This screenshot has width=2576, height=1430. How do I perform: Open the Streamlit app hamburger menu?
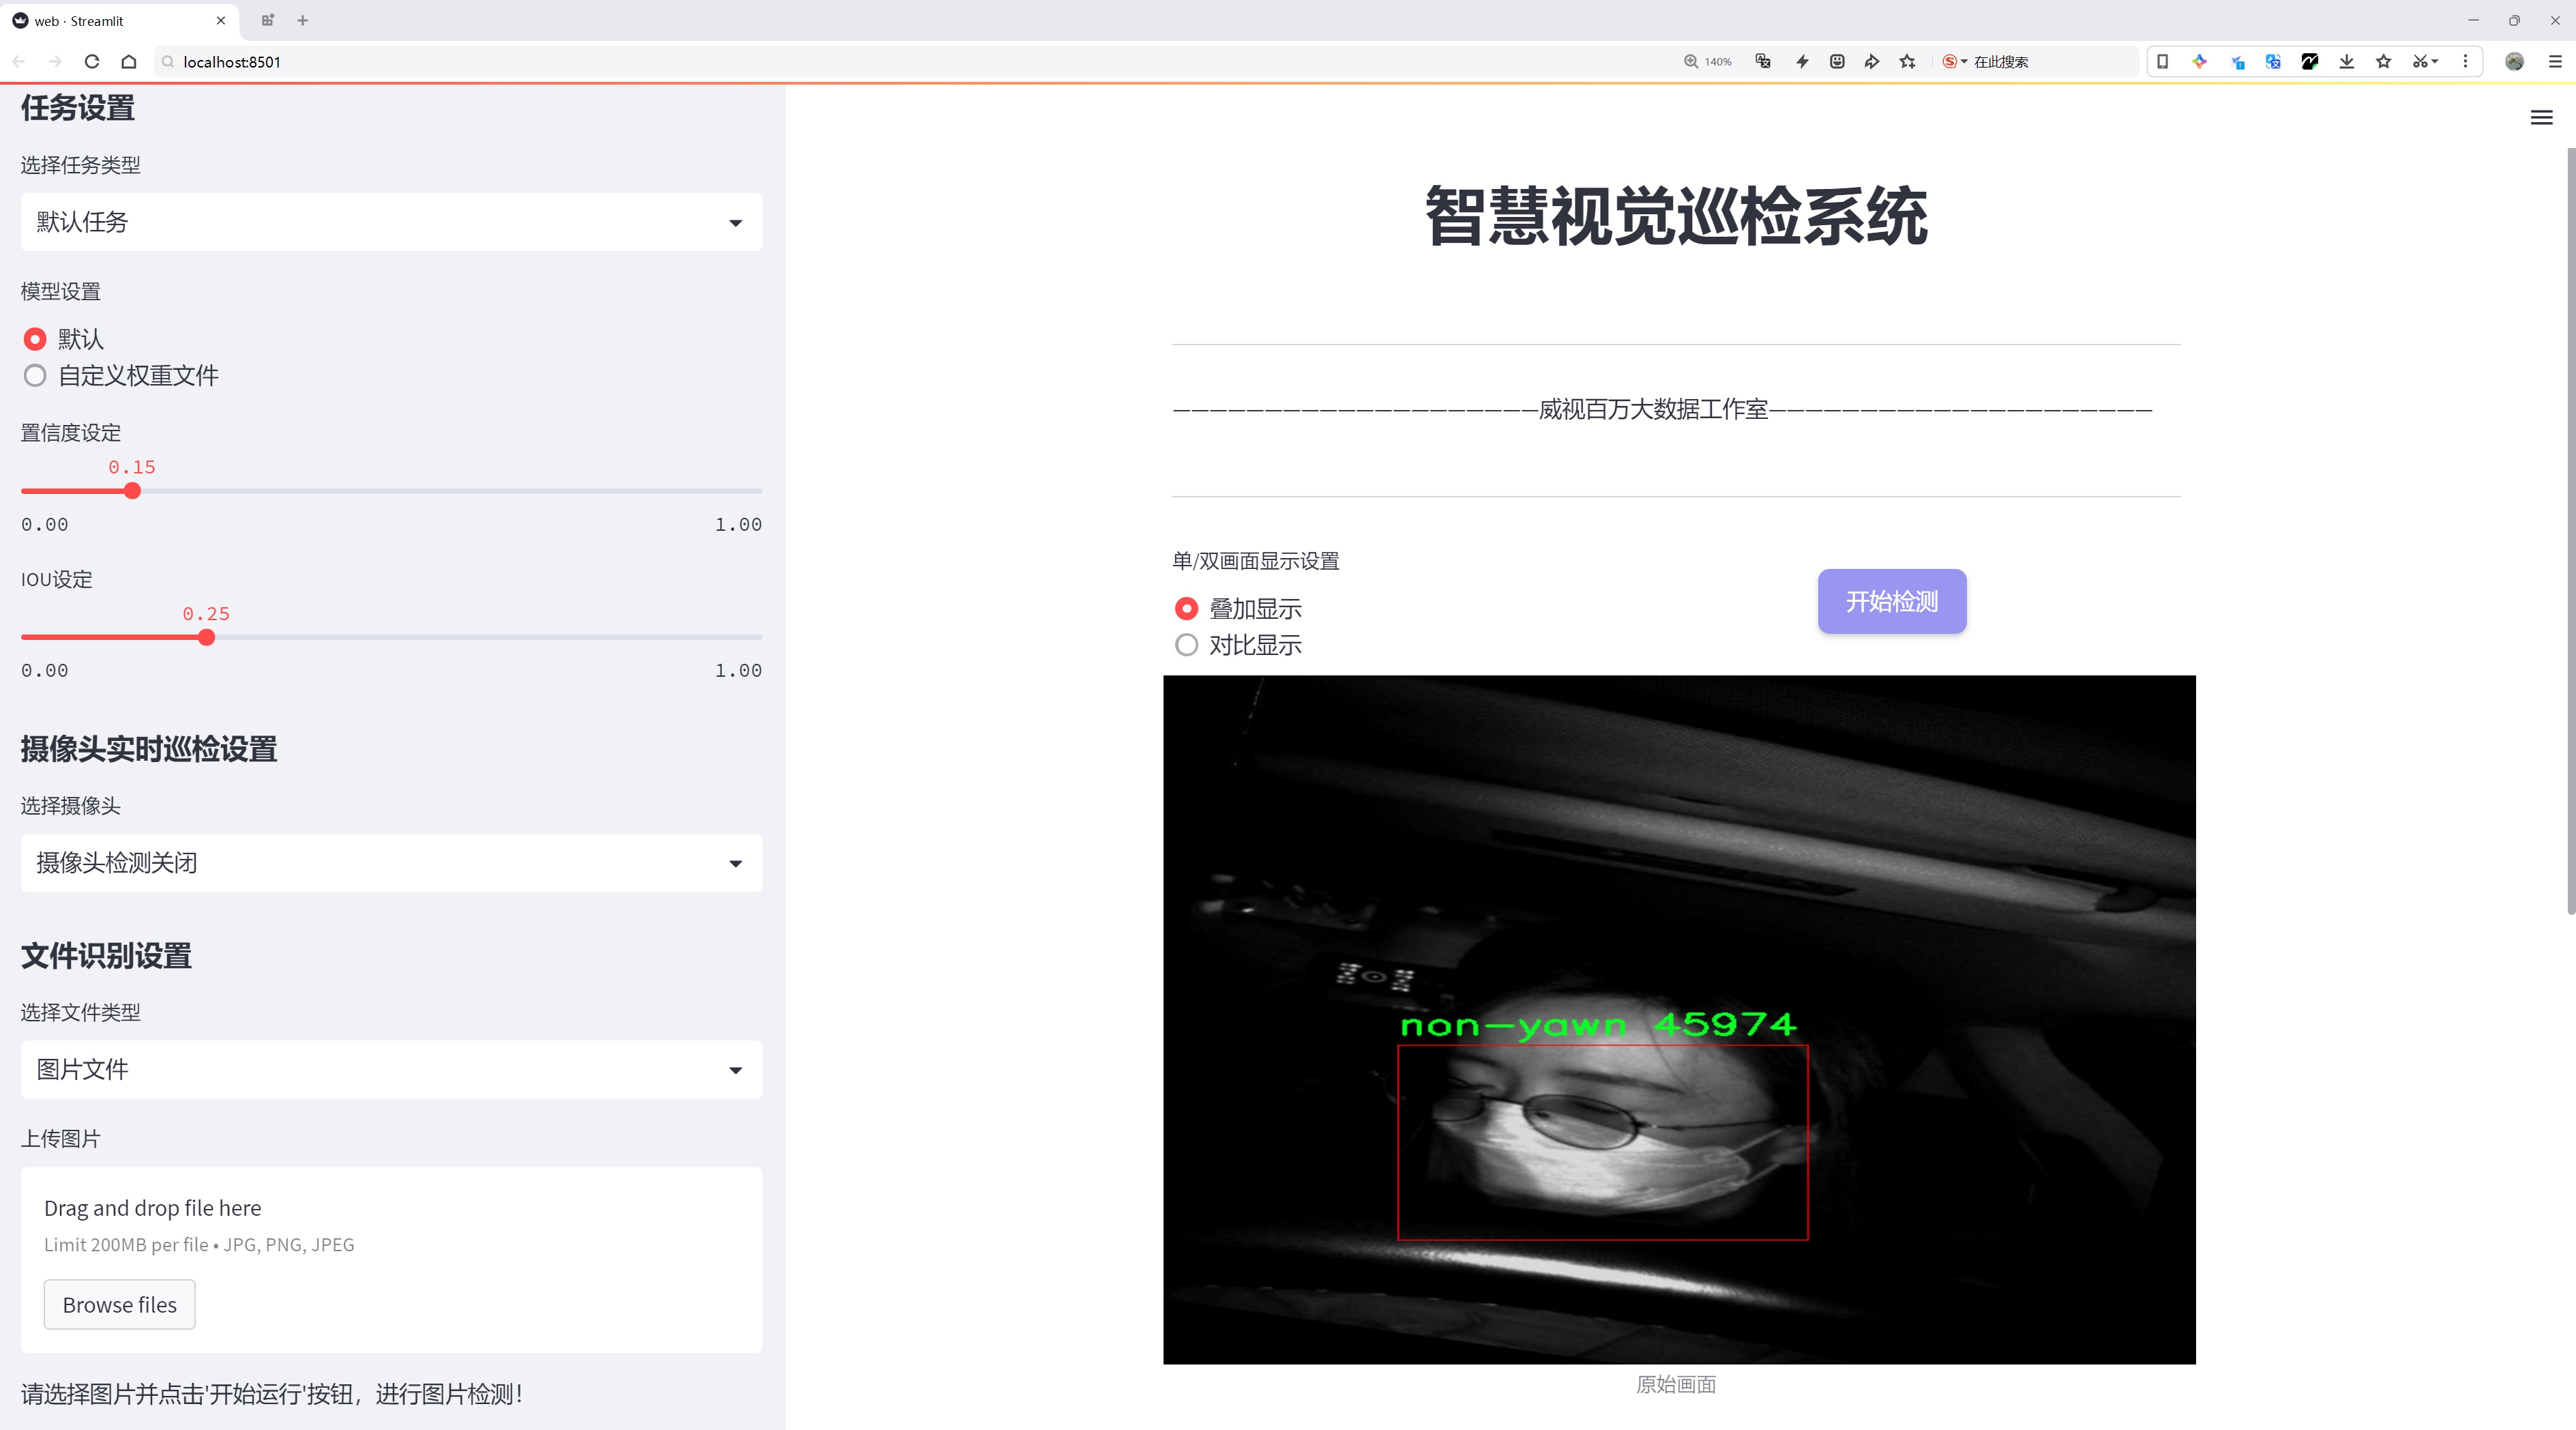tap(2541, 118)
